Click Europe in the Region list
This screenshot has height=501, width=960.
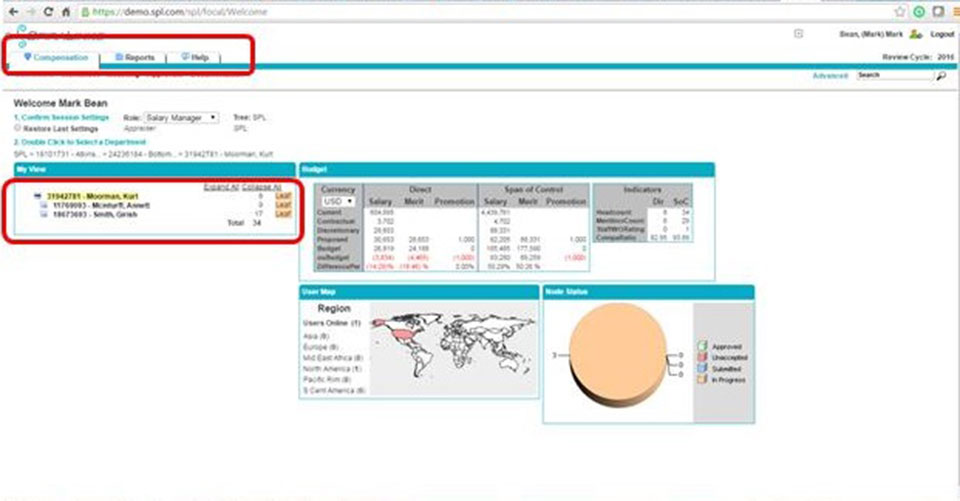321,347
